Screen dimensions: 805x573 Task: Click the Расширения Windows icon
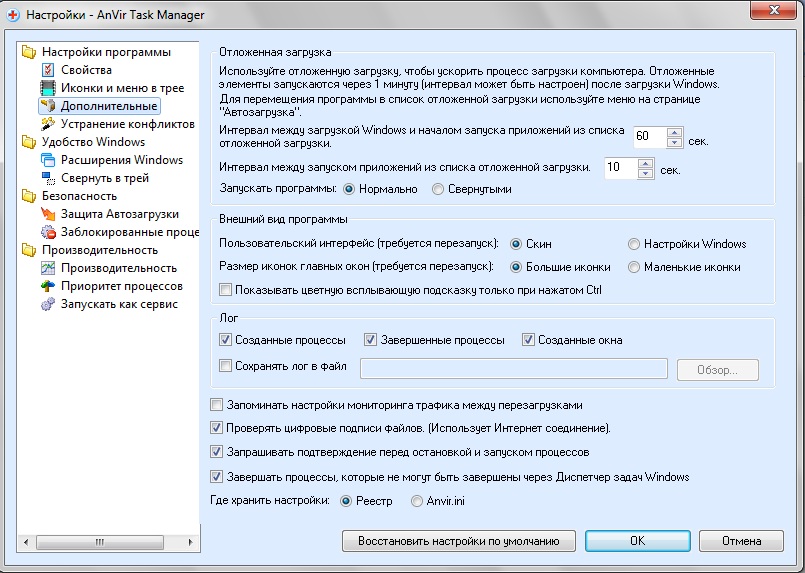48,160
